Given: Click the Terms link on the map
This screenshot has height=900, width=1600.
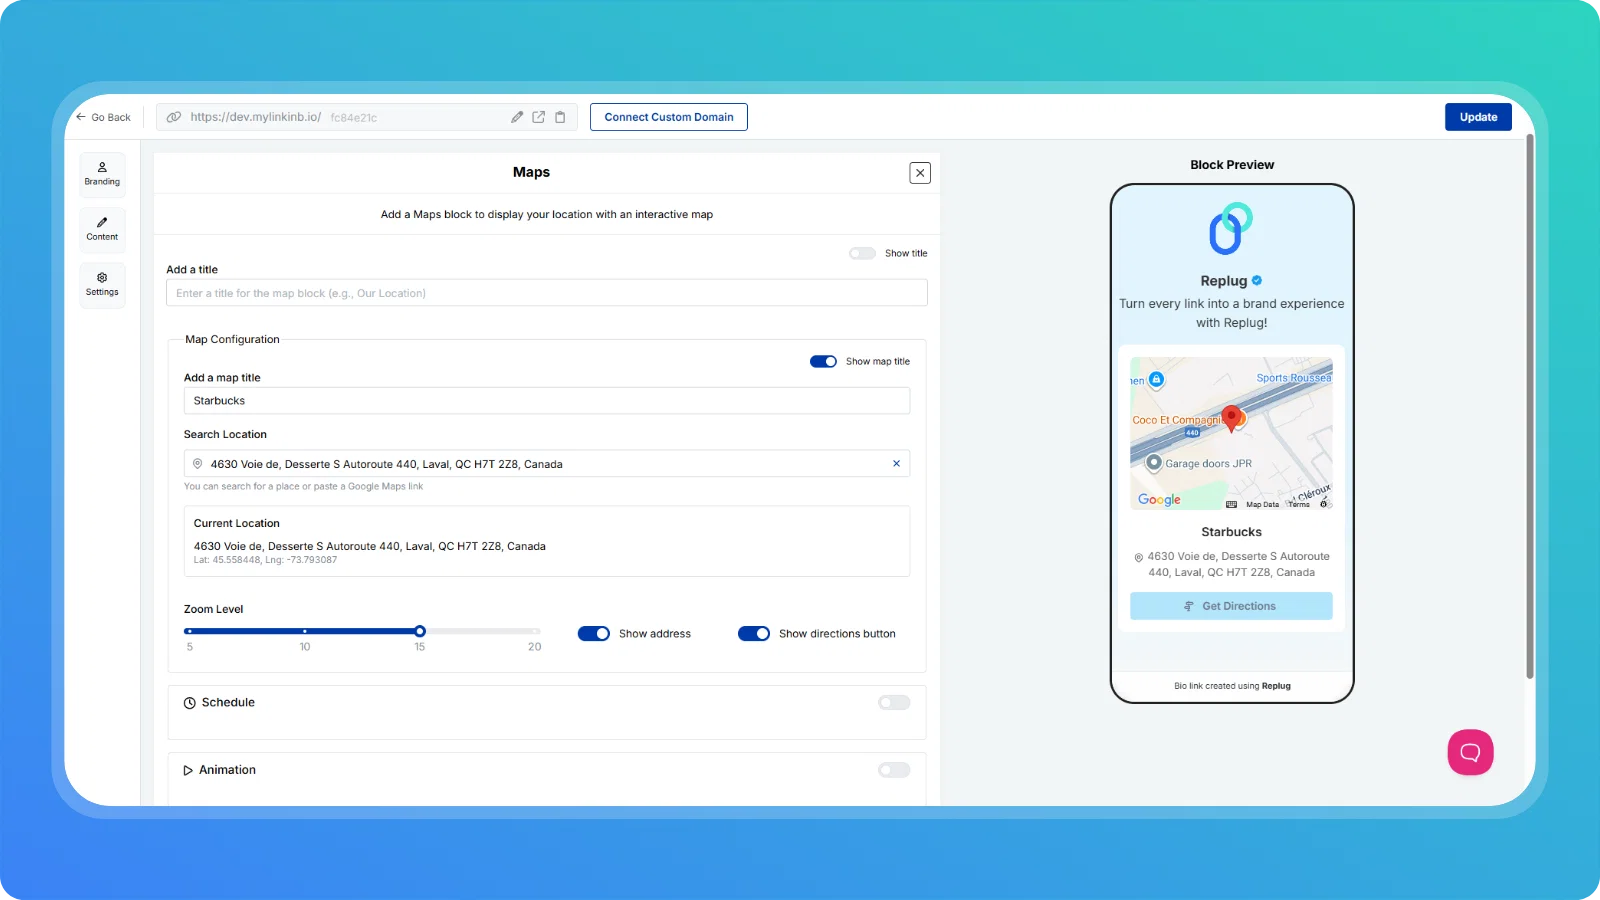Looking at the screenshot, I should (x=1299, y=505).
